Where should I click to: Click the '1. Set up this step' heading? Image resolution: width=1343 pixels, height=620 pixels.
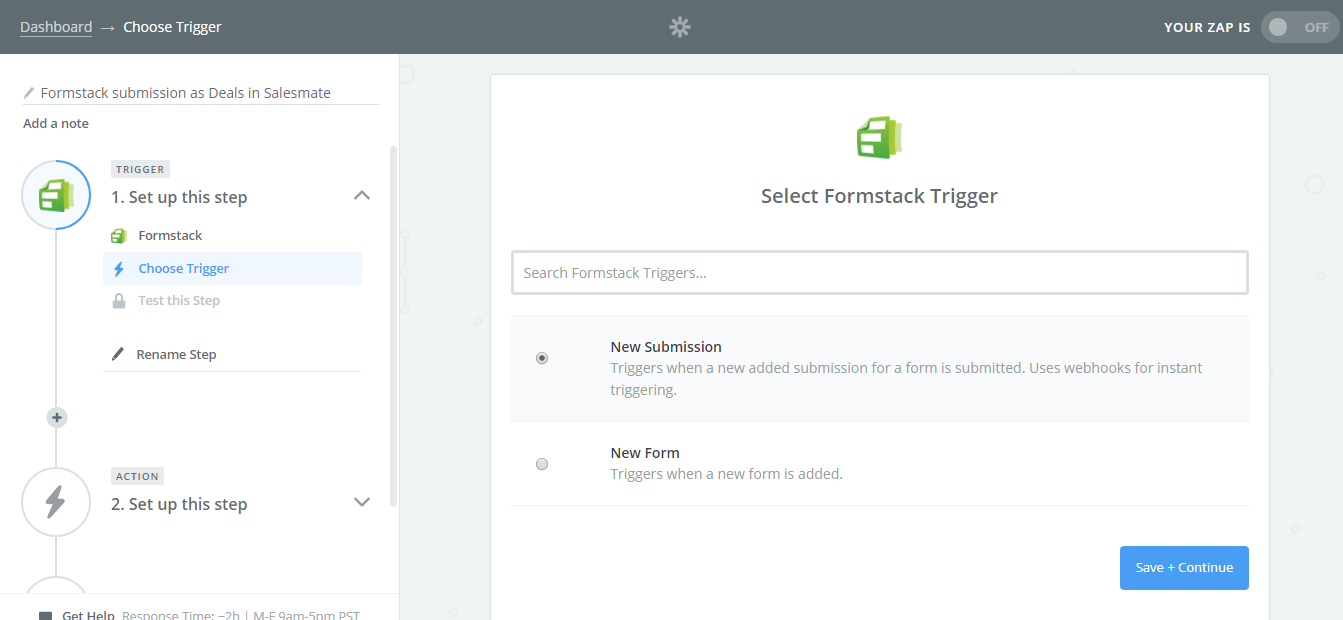pos(179,198)
